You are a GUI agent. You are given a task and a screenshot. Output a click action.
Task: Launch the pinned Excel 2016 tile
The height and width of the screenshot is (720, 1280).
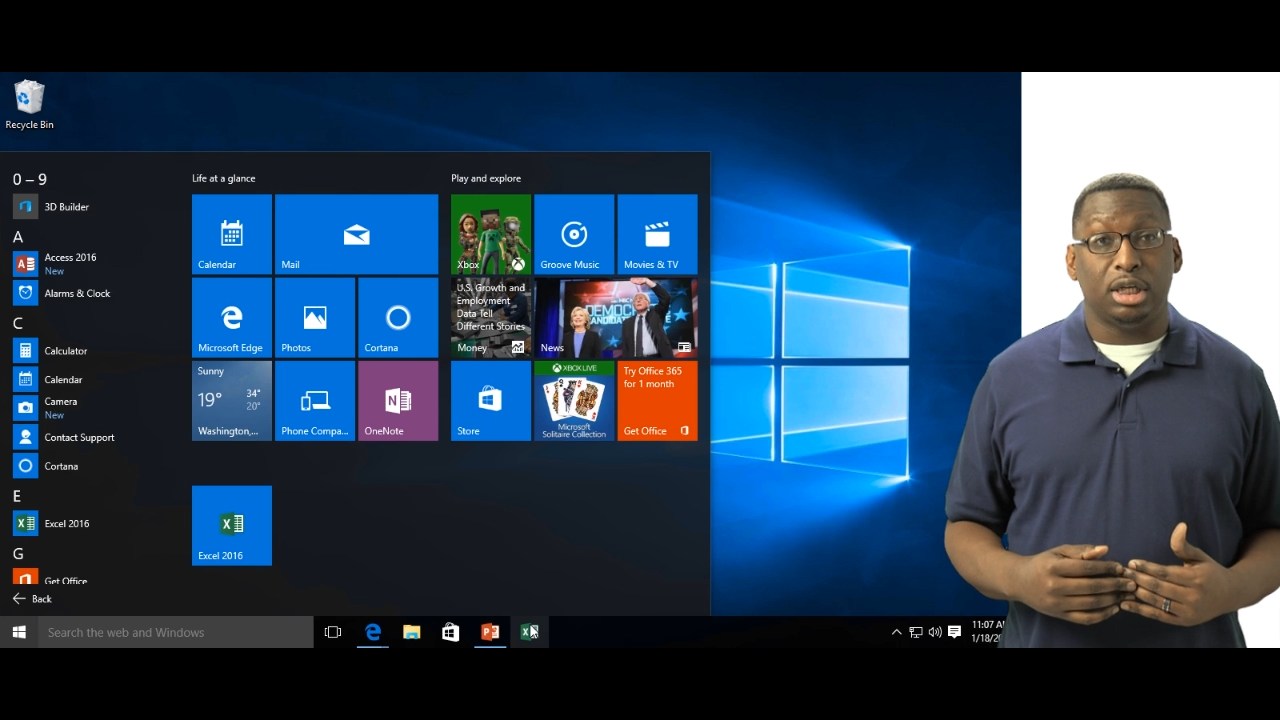(x=232, y=525)
